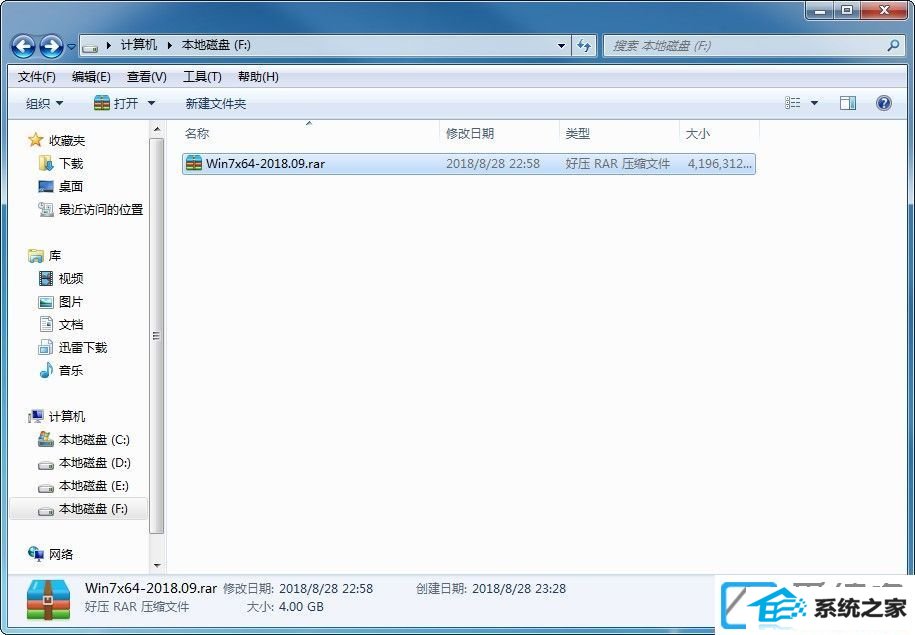
Task: Create folder with 新建文件夹
Action: [x=216, y=104]
